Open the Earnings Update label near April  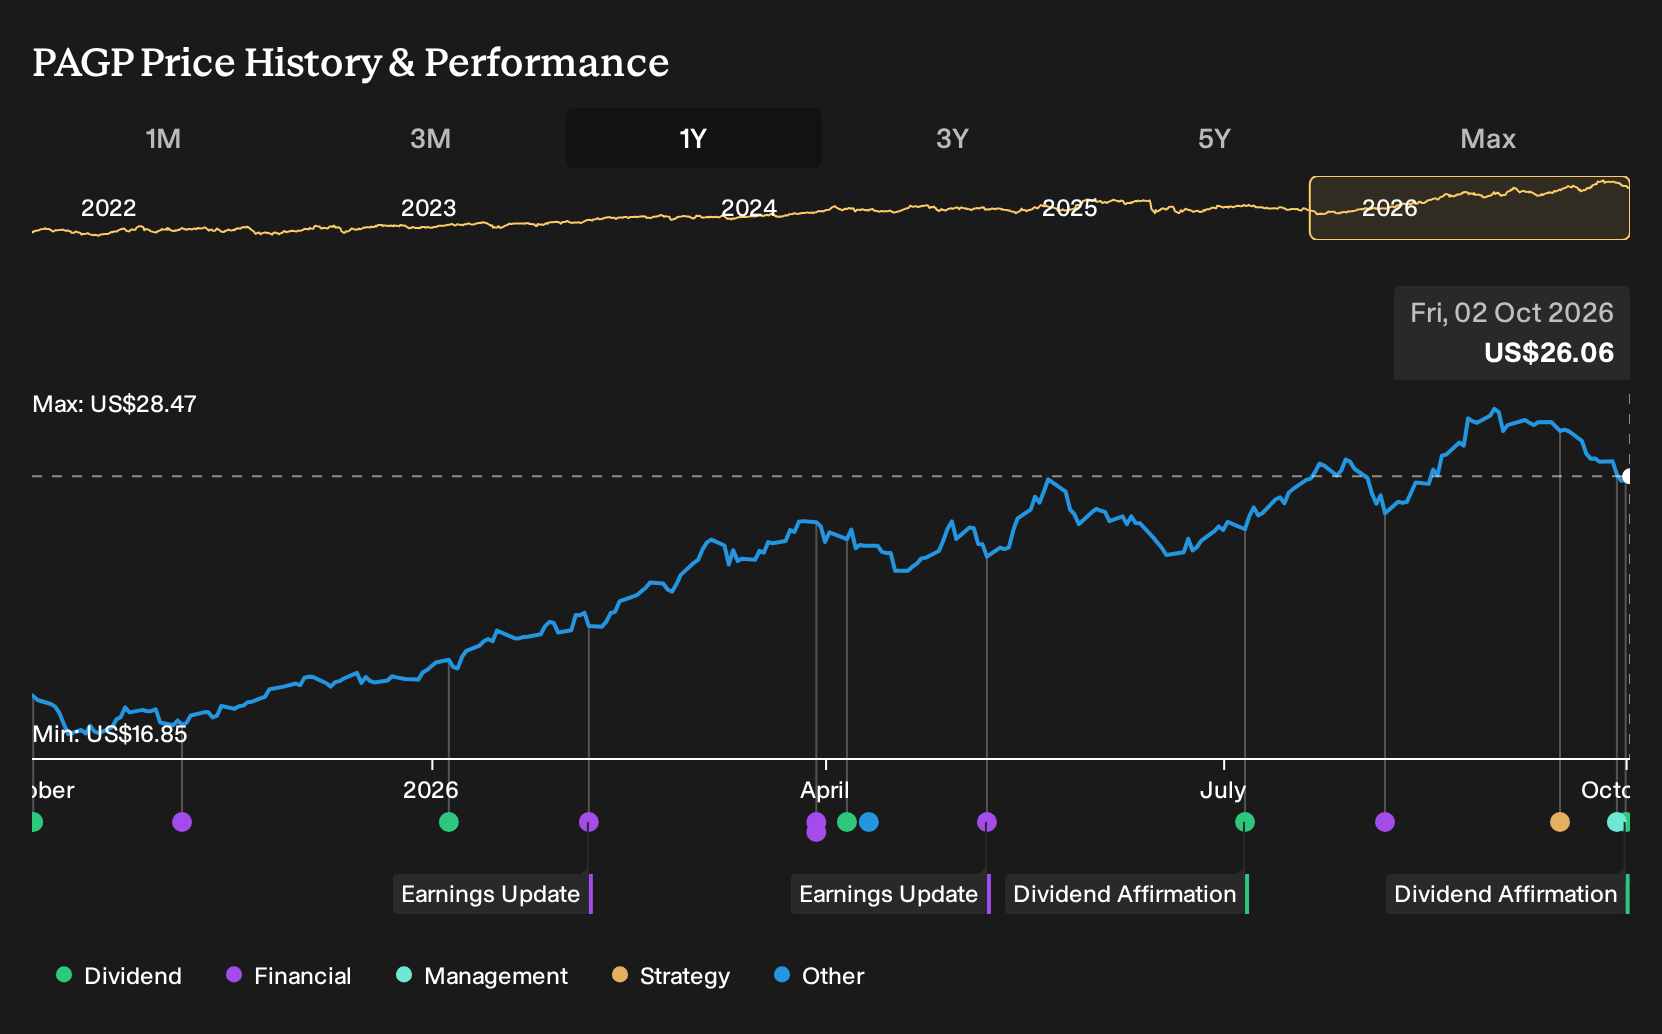(891, 894)
